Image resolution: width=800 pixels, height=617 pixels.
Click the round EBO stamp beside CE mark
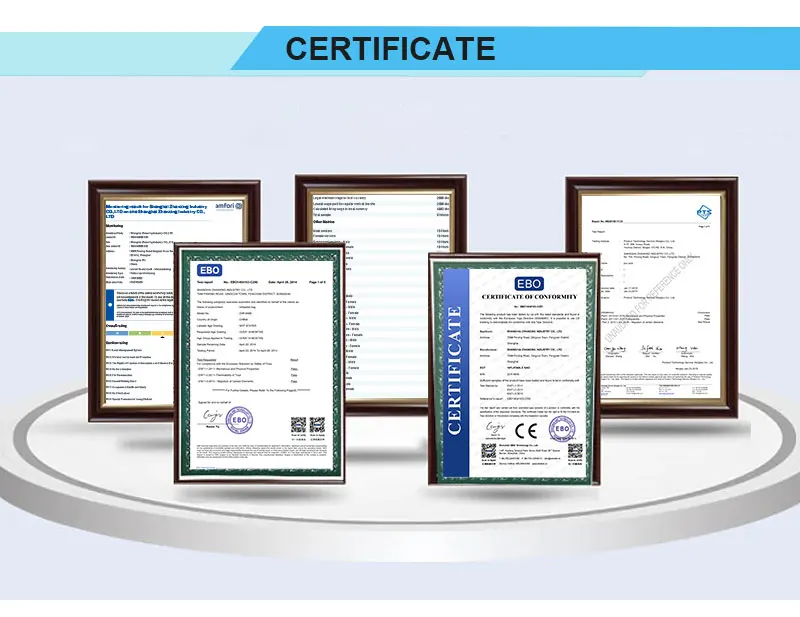click(562, 429)
